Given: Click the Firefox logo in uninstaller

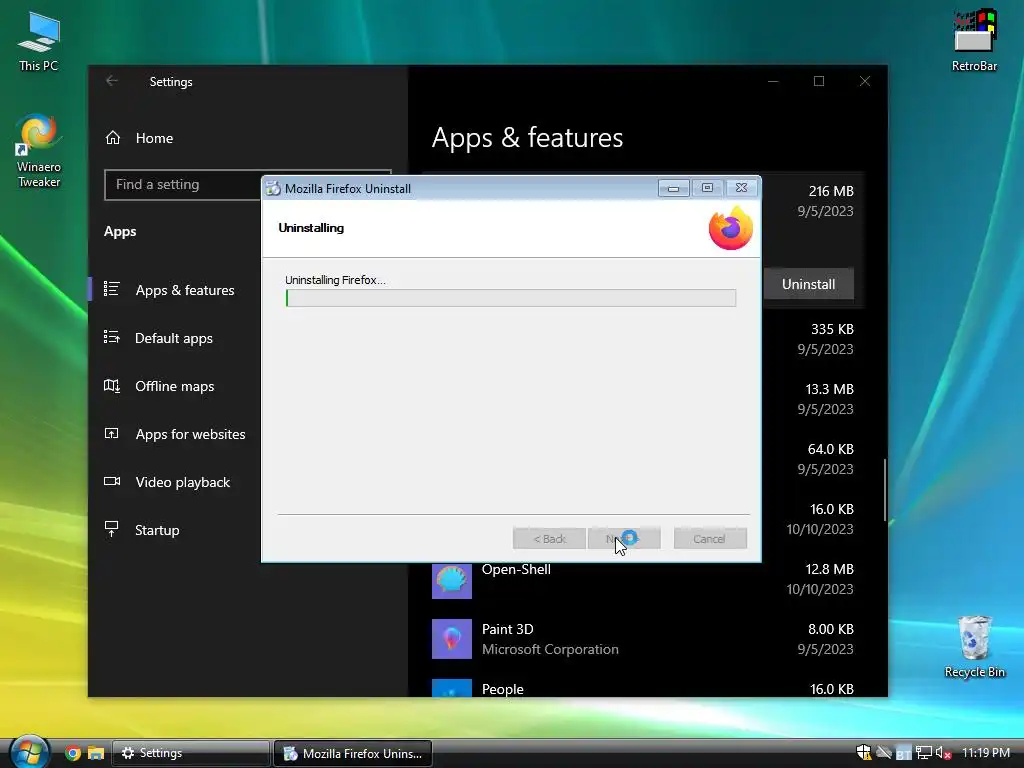Looking at the screenshot, I should (x=731, y=228).
